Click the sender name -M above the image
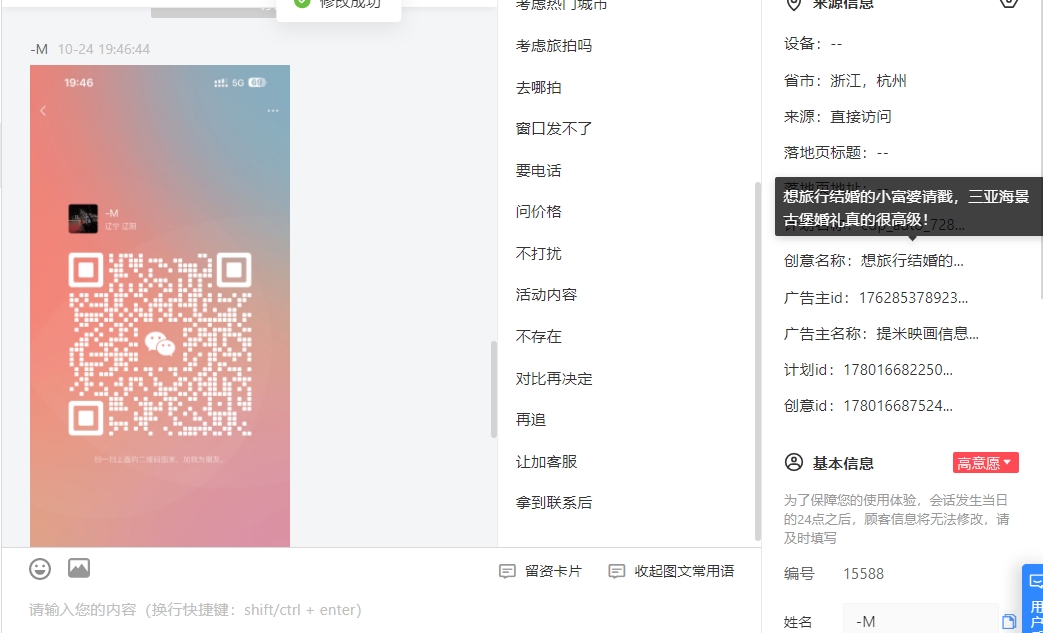Screen dimensions: 1043x633 [39, 49]
